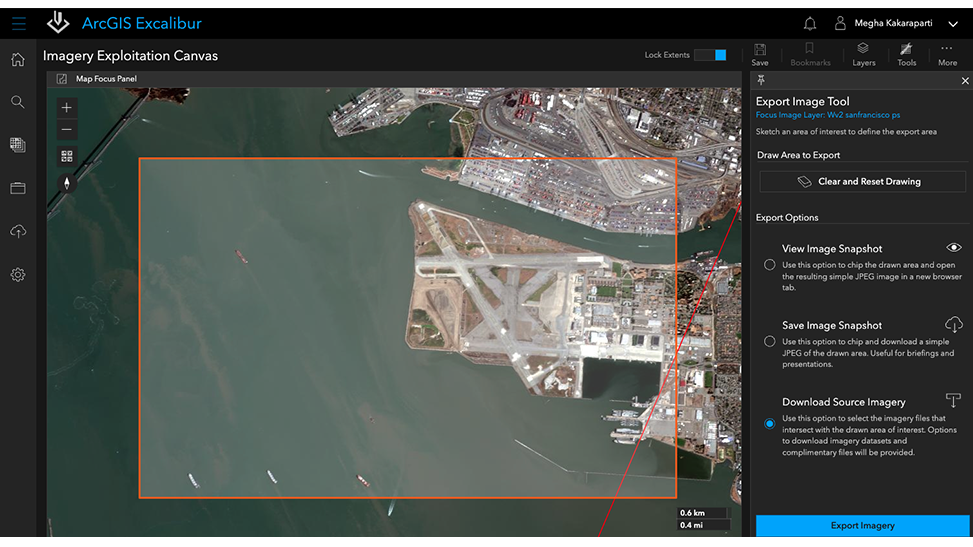Click the Map Focus Panel icon
973x547 pixels.
point(61,79)
